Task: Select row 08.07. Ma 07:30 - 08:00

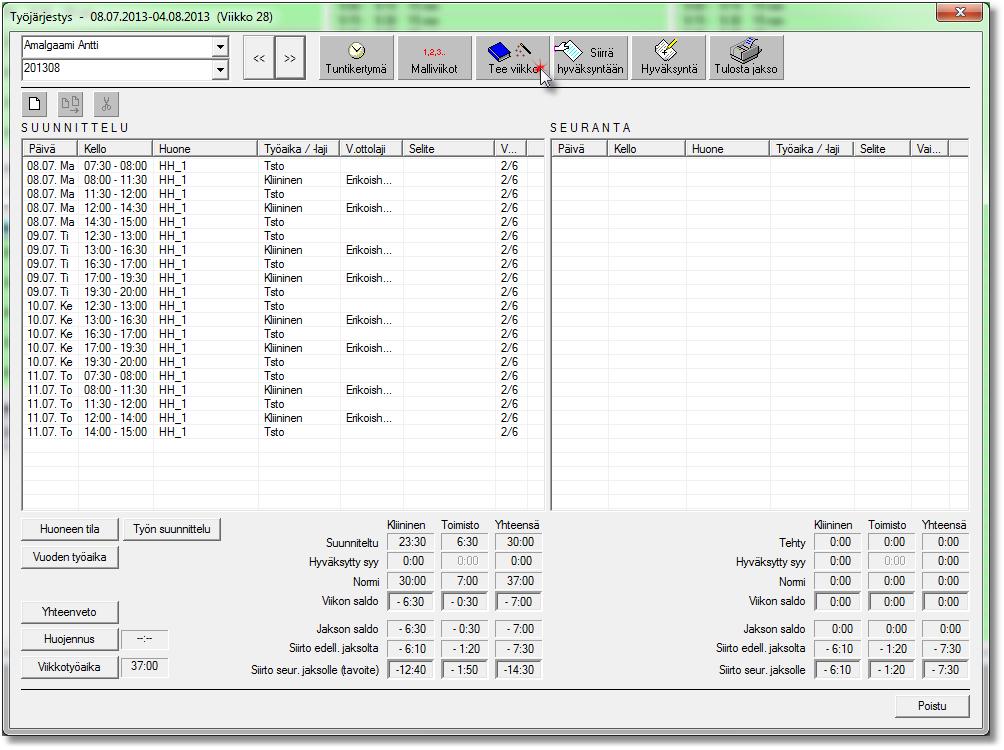Action: tap(283, 166)
